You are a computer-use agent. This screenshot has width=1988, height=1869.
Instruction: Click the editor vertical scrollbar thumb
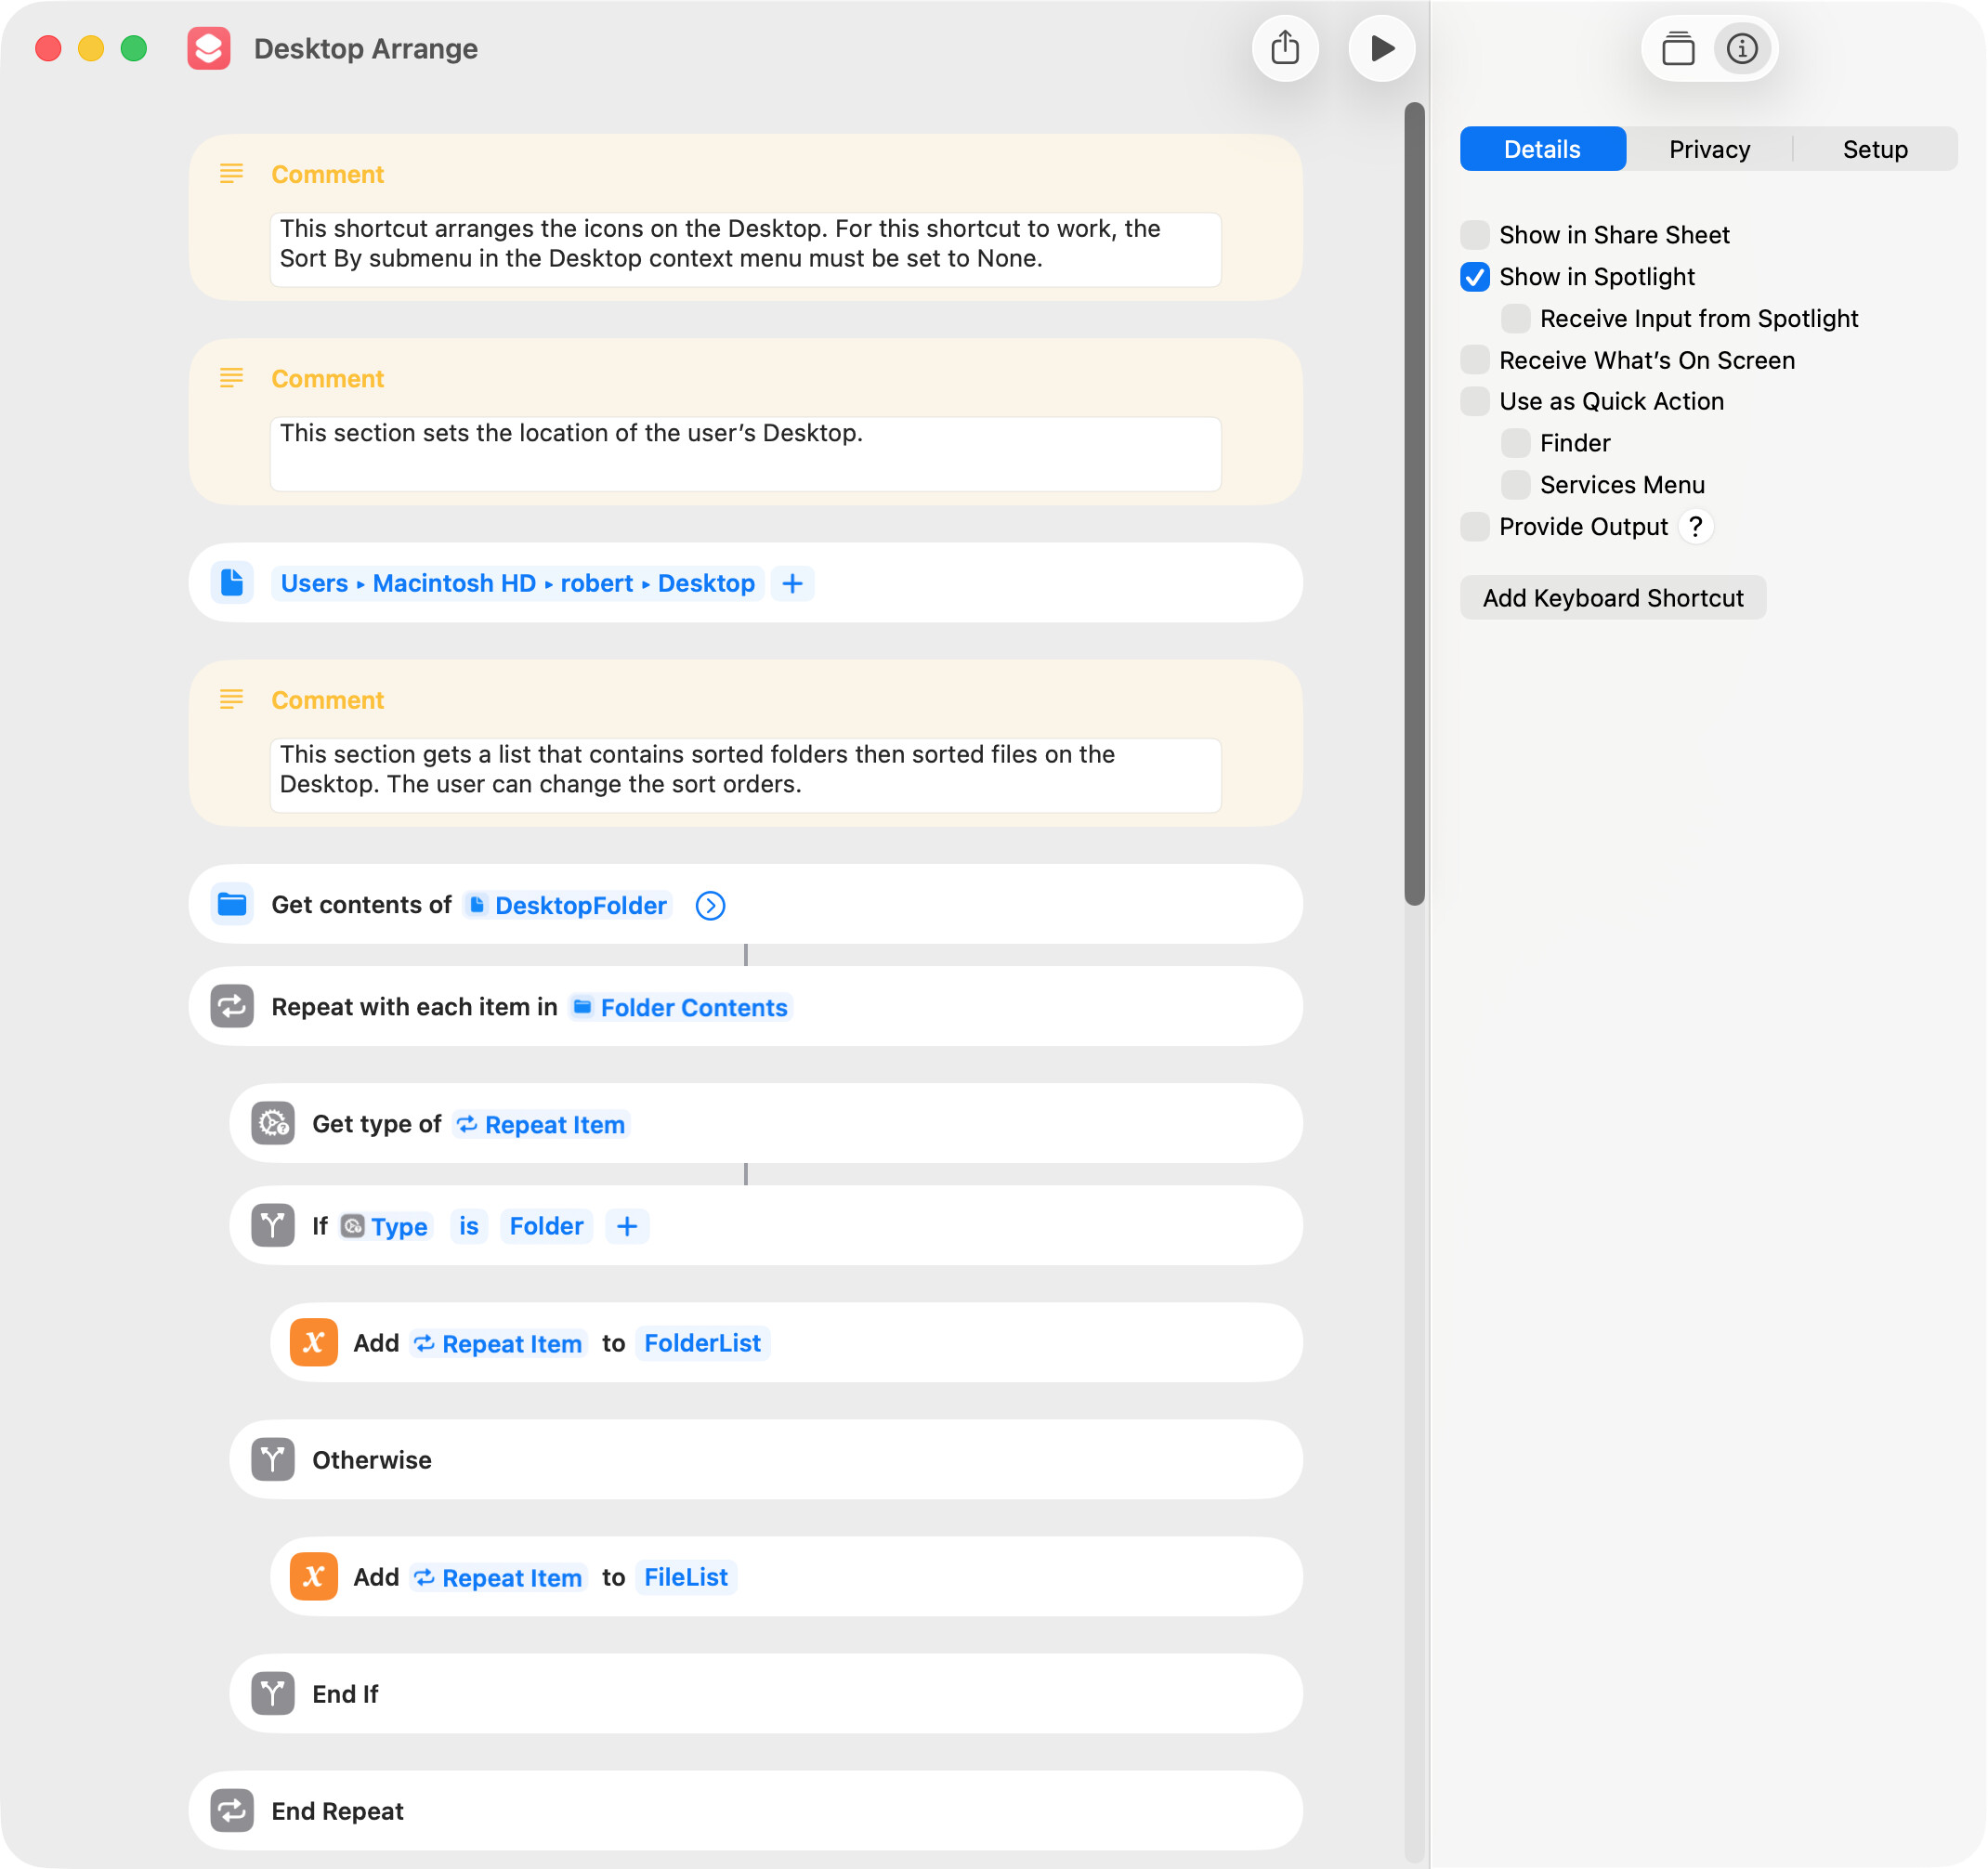1414,500
